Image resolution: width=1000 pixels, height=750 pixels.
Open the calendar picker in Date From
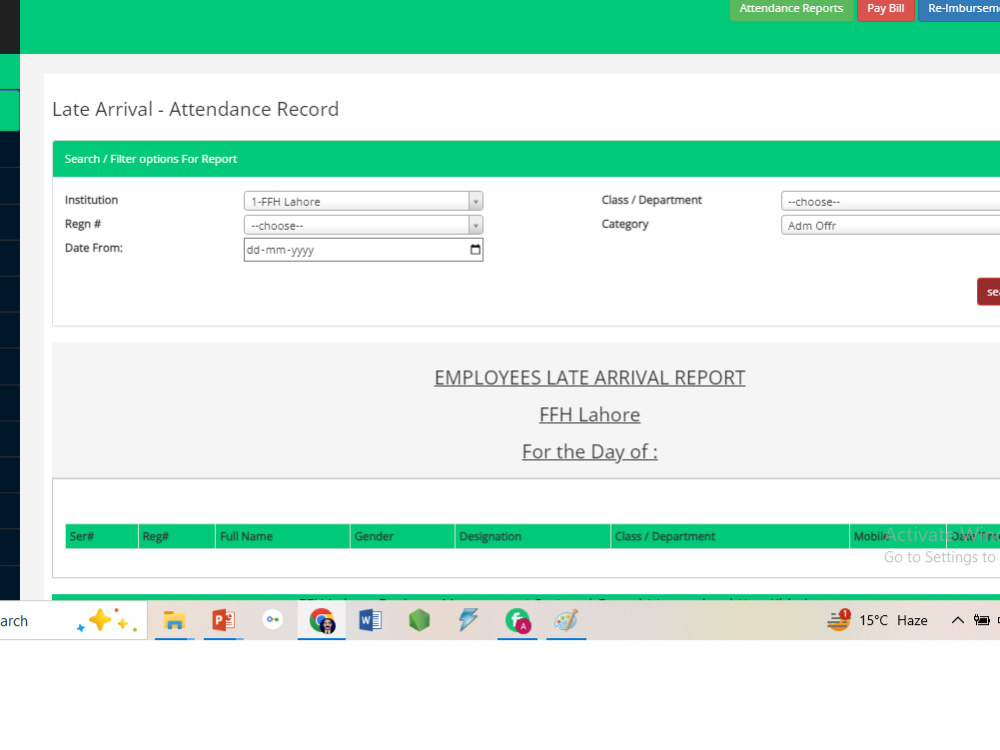point(475,249)
